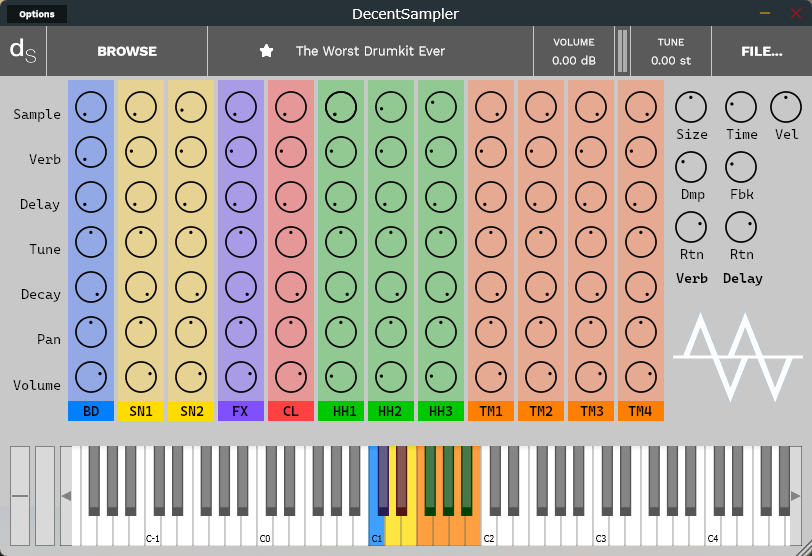812x556 pixels.
Task: Click the HH3 Sample knob
Action: coord(441,107)
